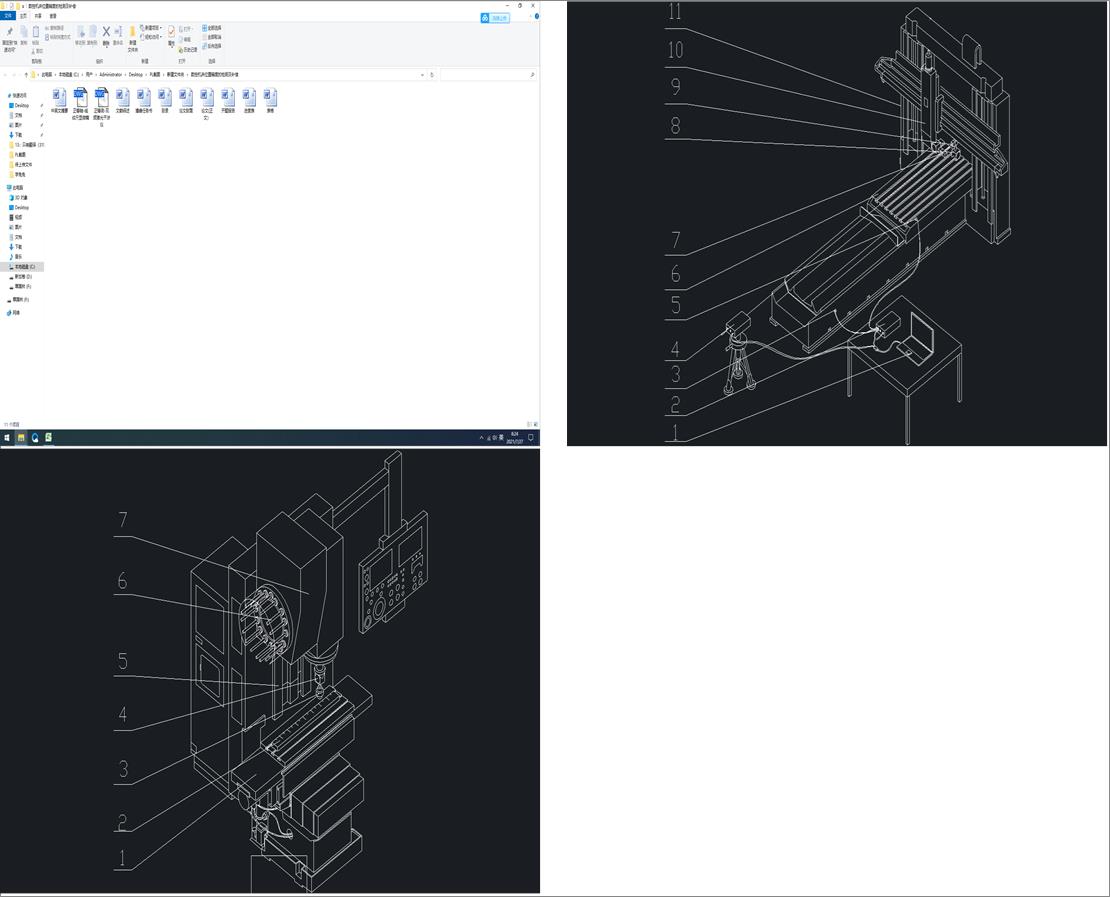The height and width of the screenshot is (897, 1110).
Task: Click File Explorer on the taskbar
Action: tap(21, 438)
